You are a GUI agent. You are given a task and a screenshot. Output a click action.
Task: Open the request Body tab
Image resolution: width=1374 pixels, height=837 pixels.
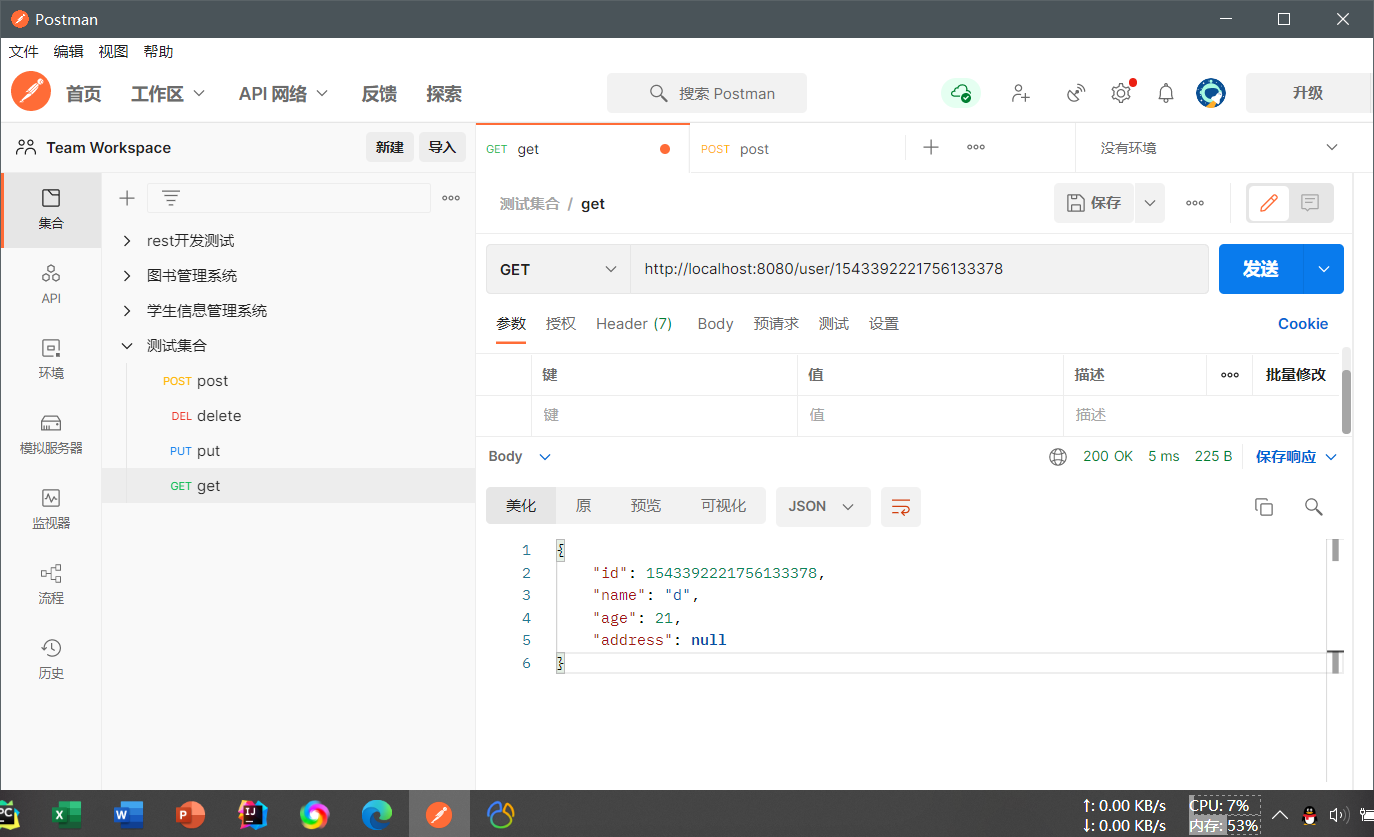715,324
